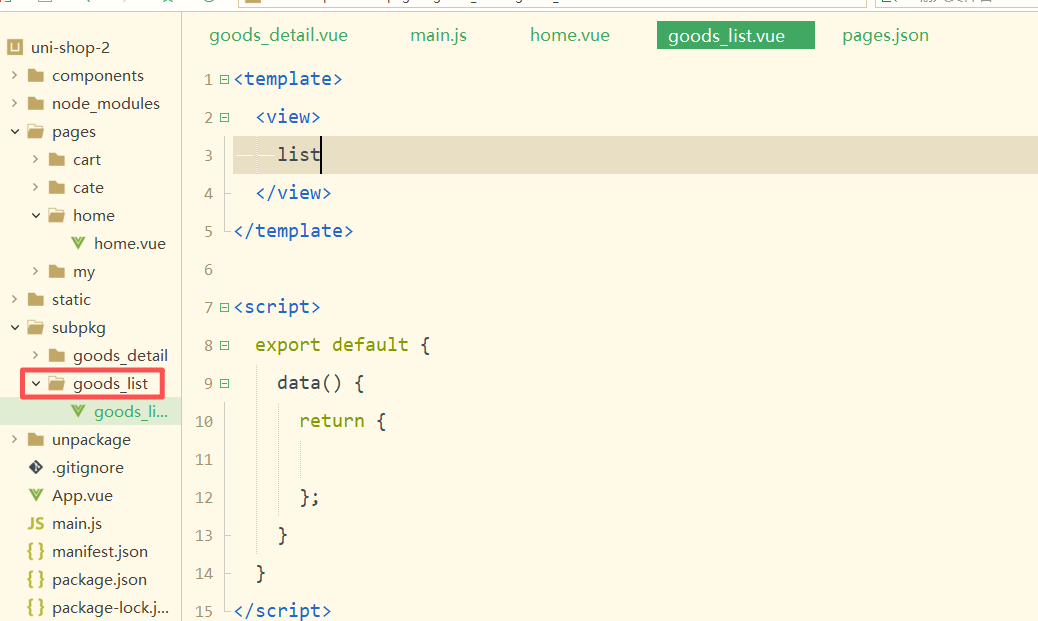Switch to the home.vue tab
This screenshot has width=1038, height=621.
click(569, 35)
